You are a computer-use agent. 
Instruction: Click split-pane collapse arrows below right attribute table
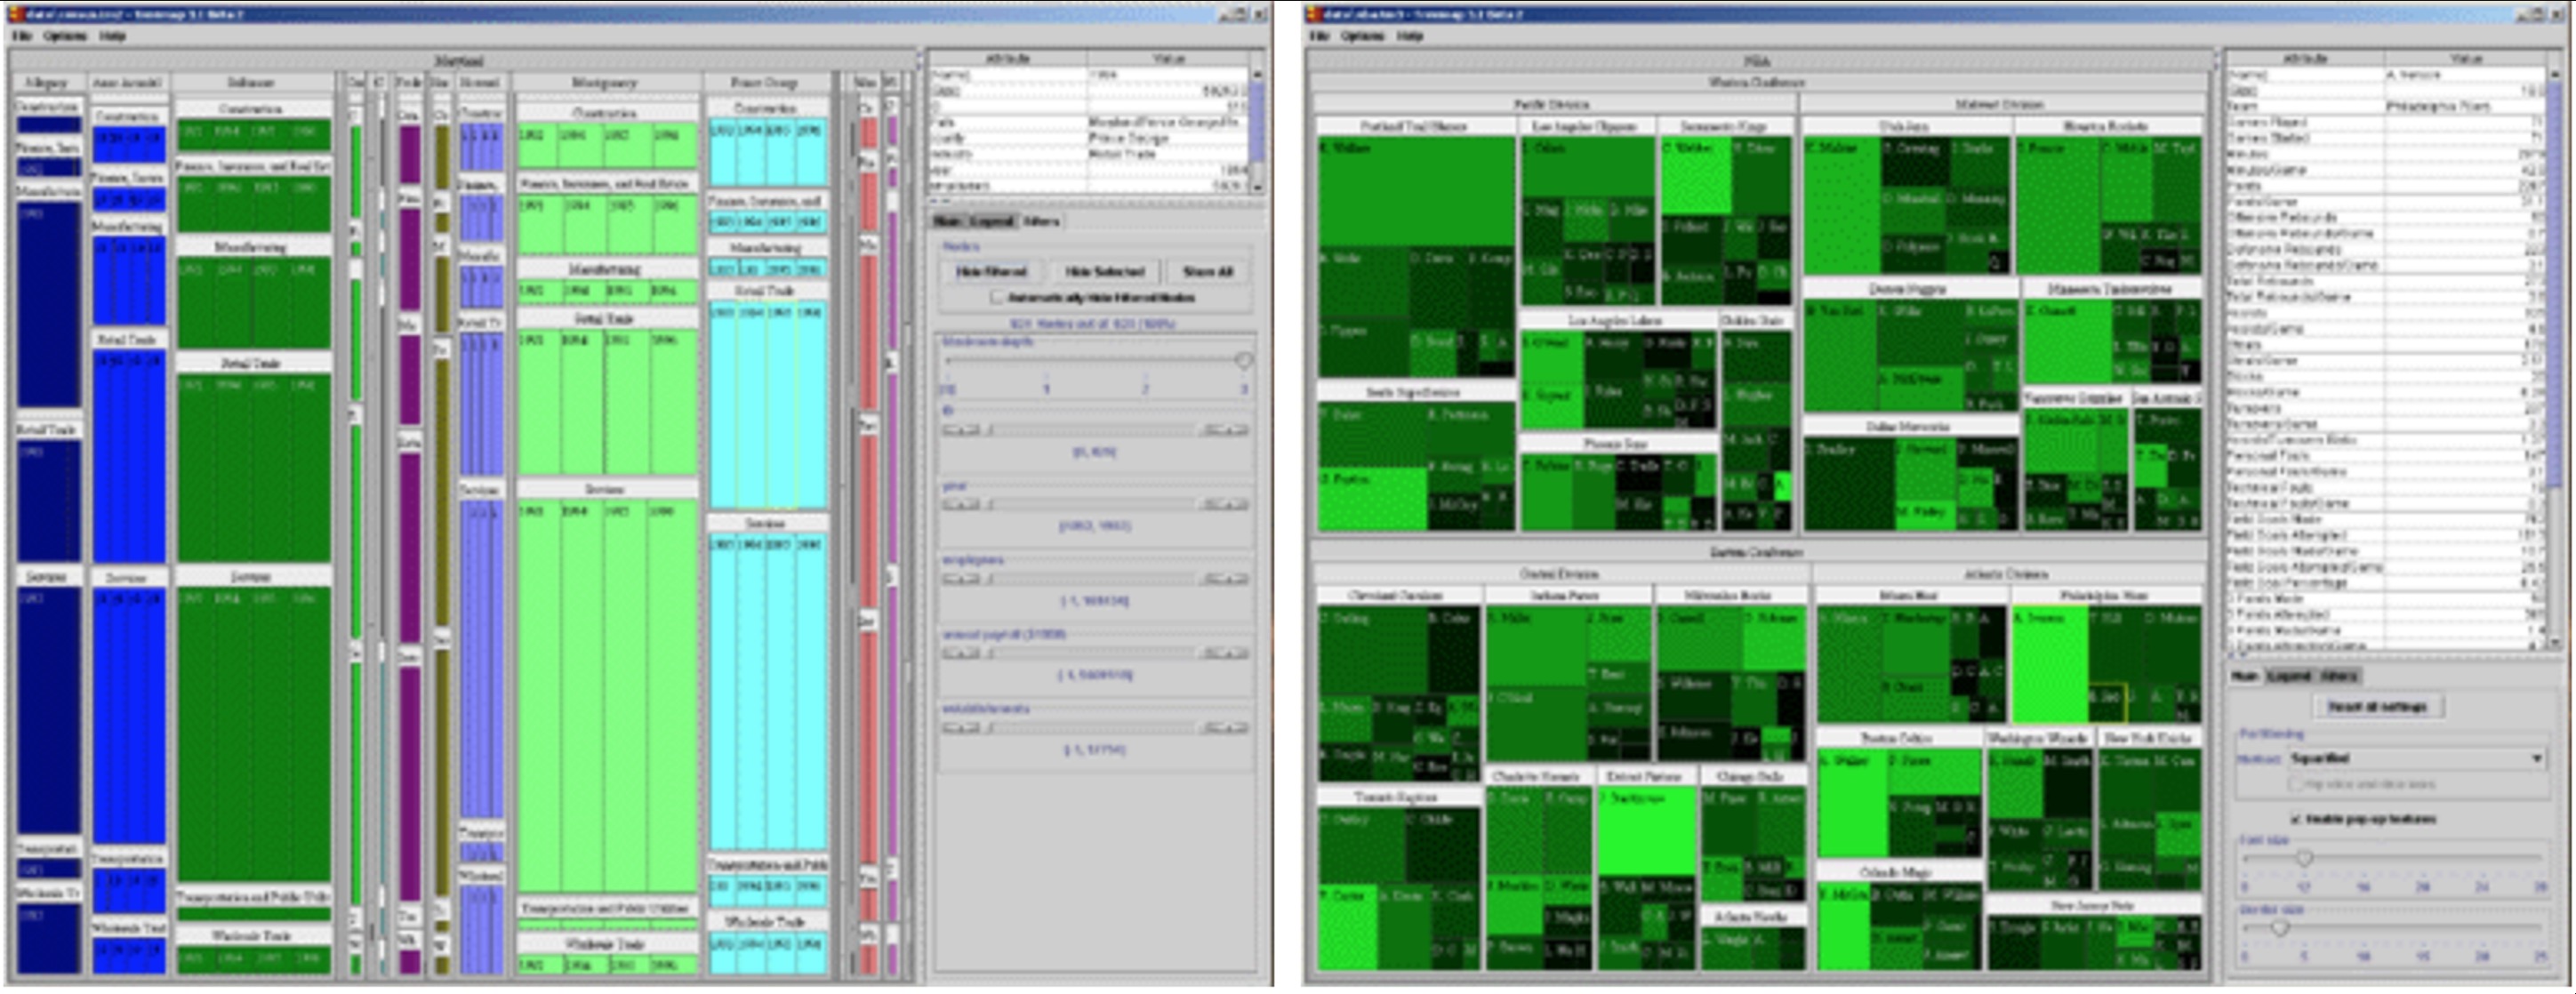[x=2233, y=657]
